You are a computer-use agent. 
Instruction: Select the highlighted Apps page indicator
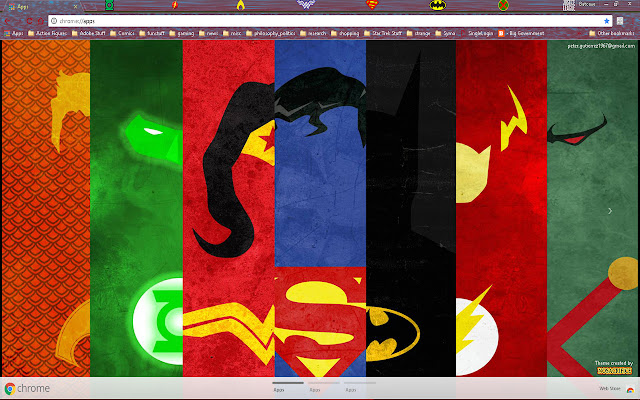288,387
